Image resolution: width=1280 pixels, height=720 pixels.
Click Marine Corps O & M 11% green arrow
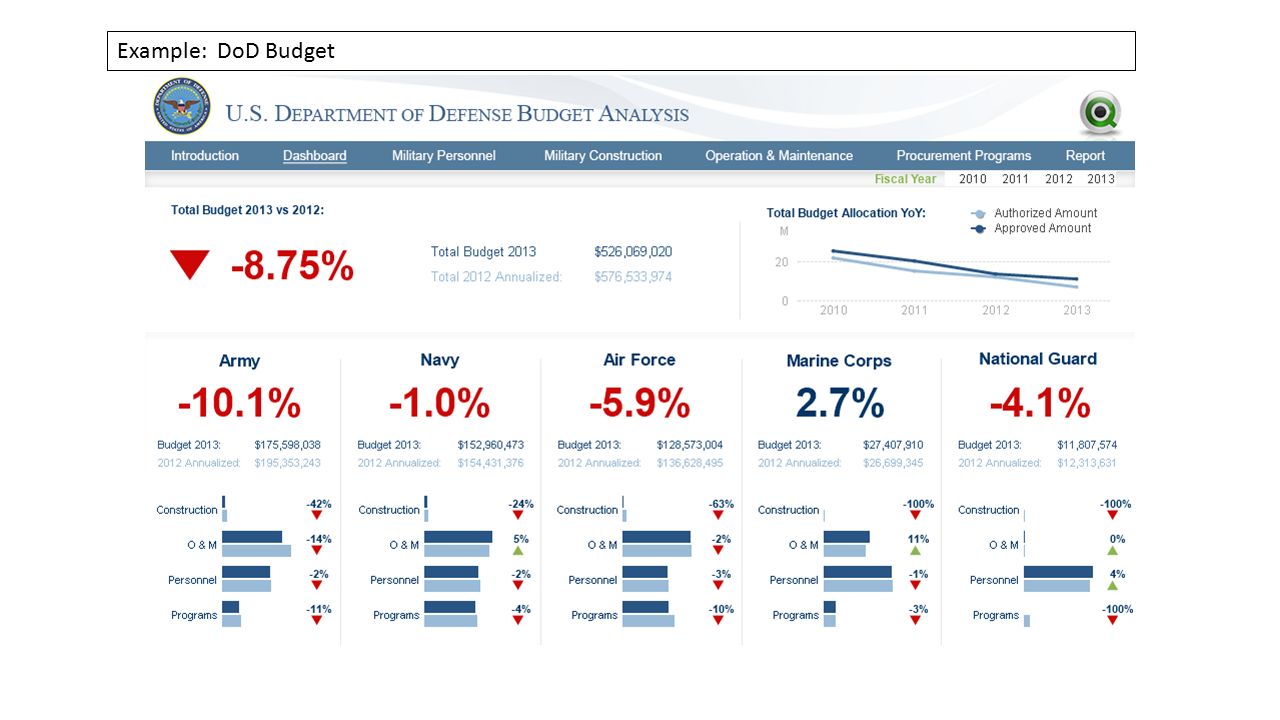point(915,550)
